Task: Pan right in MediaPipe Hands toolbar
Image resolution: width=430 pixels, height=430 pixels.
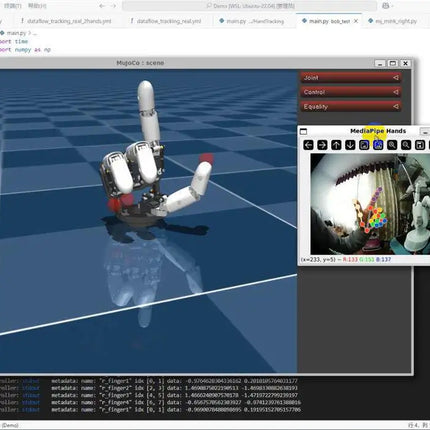Action: [322, 145]
